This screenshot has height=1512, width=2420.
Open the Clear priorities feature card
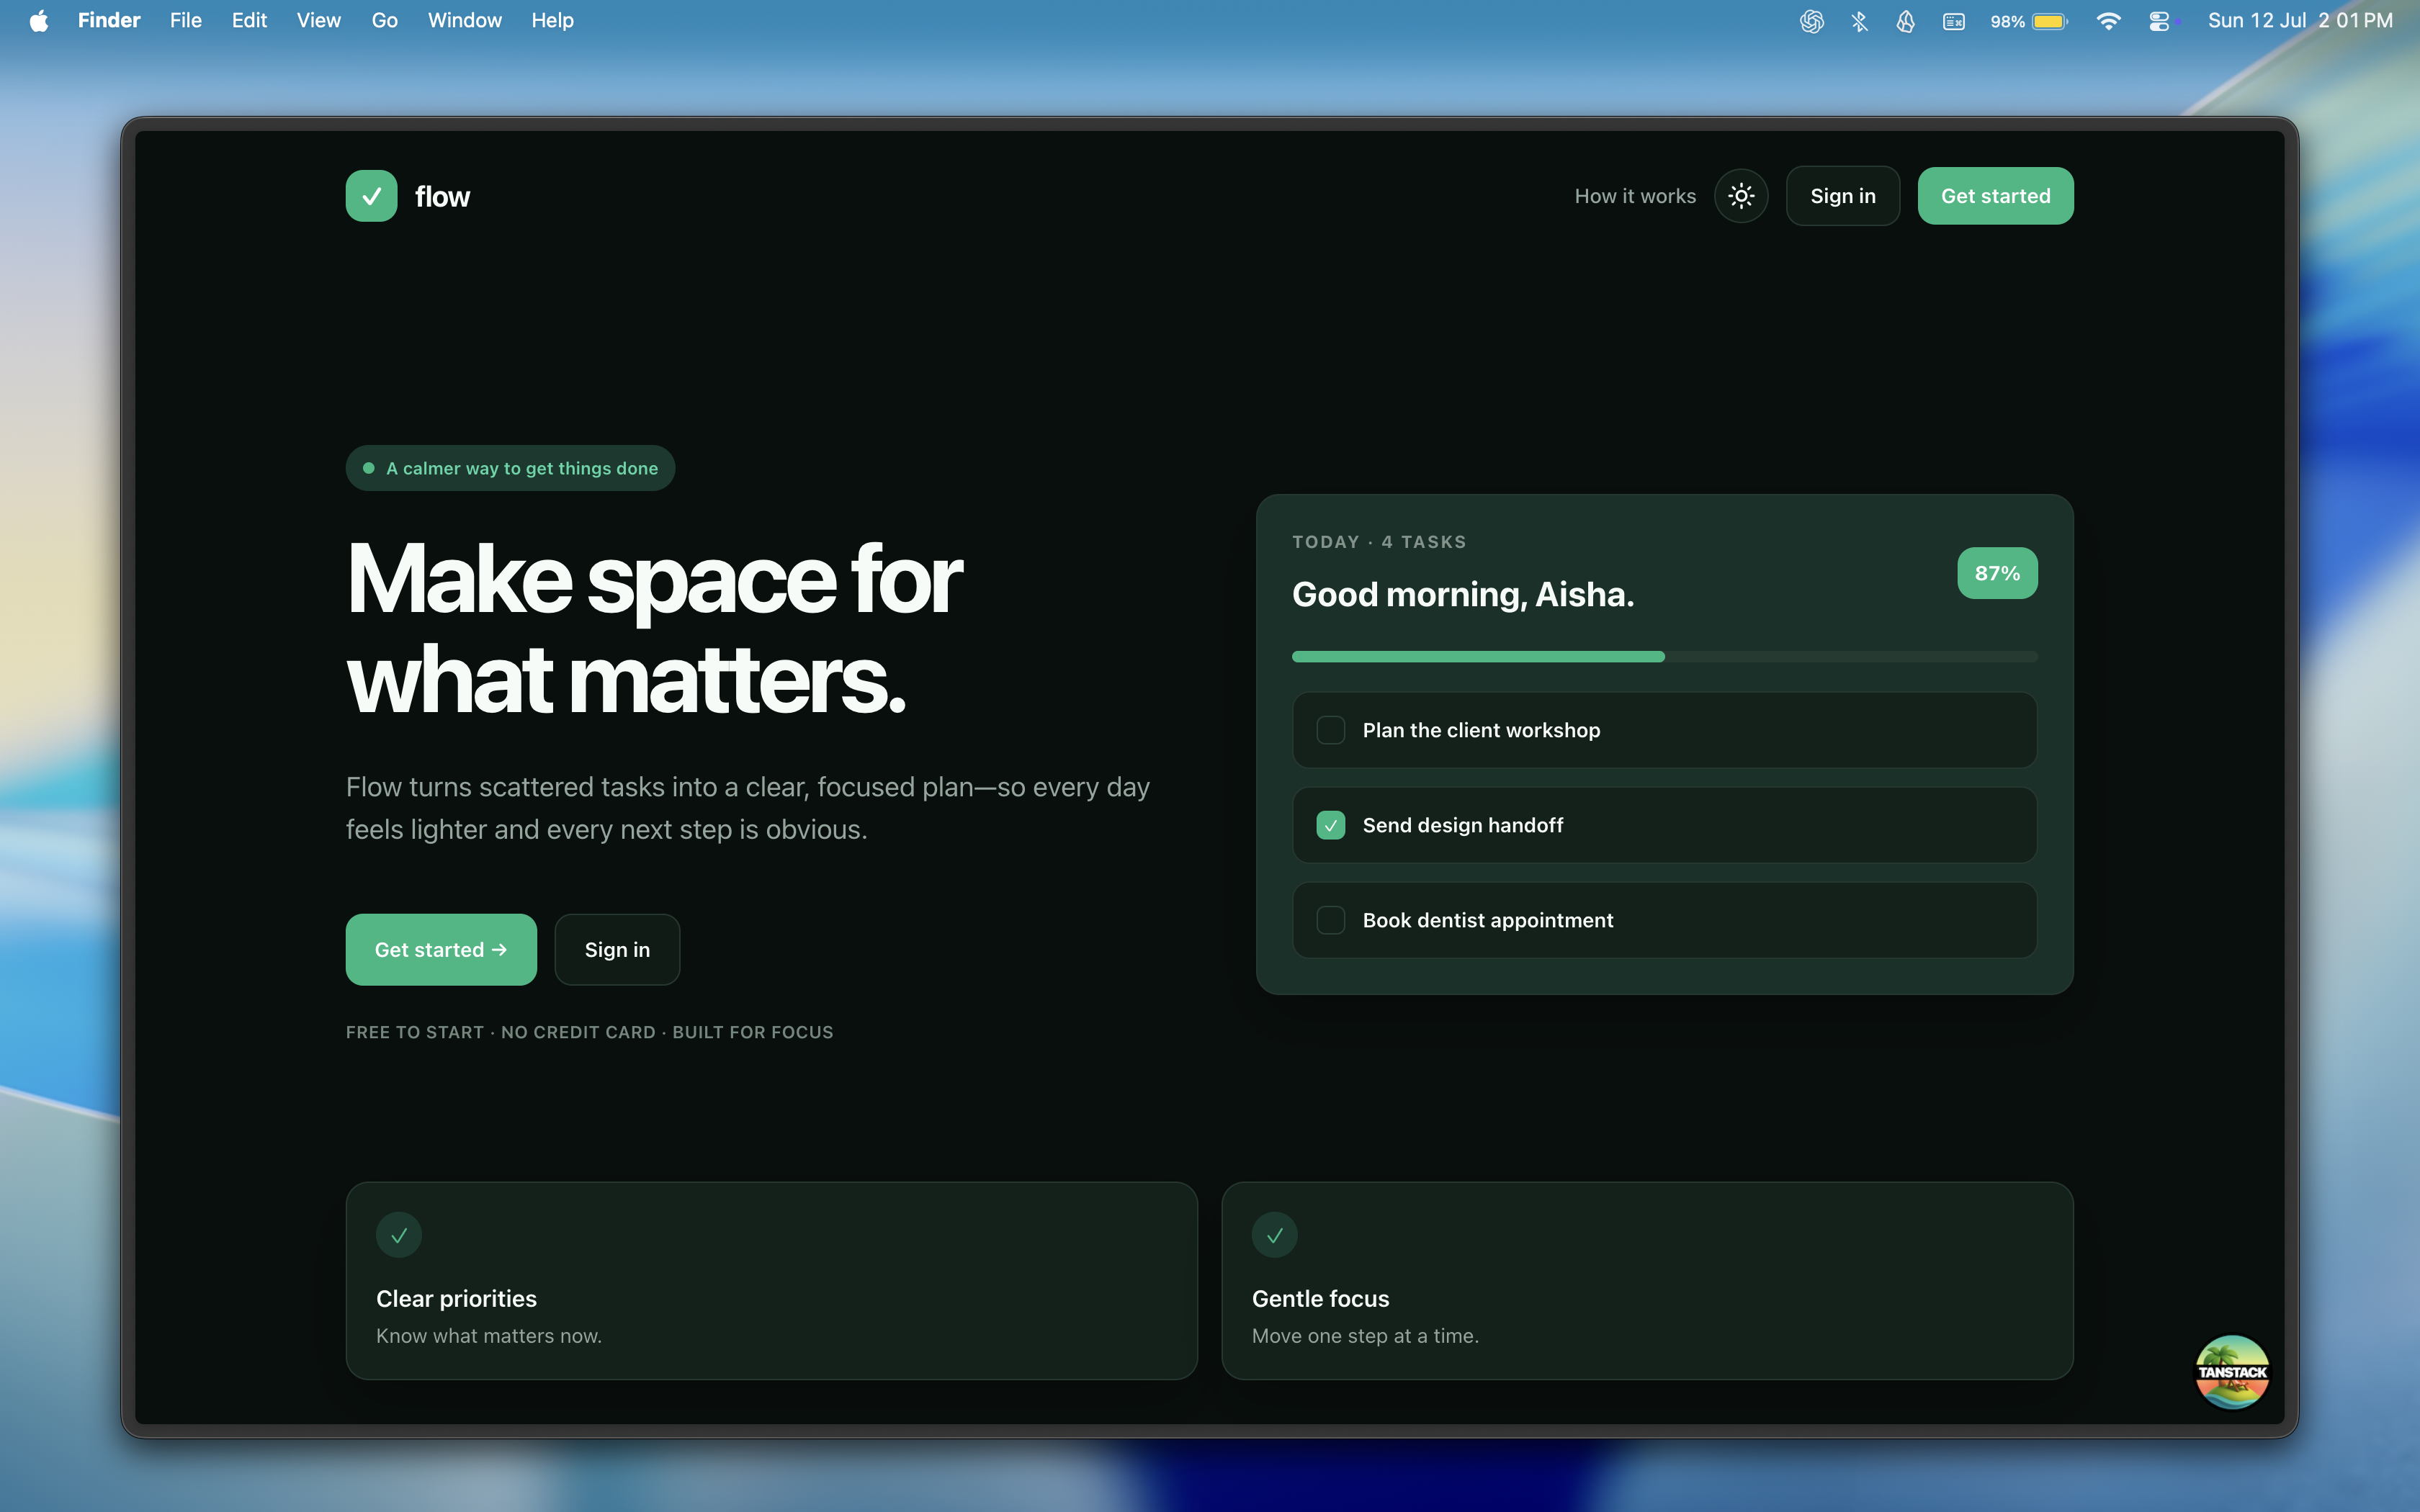coord(771,1280)
